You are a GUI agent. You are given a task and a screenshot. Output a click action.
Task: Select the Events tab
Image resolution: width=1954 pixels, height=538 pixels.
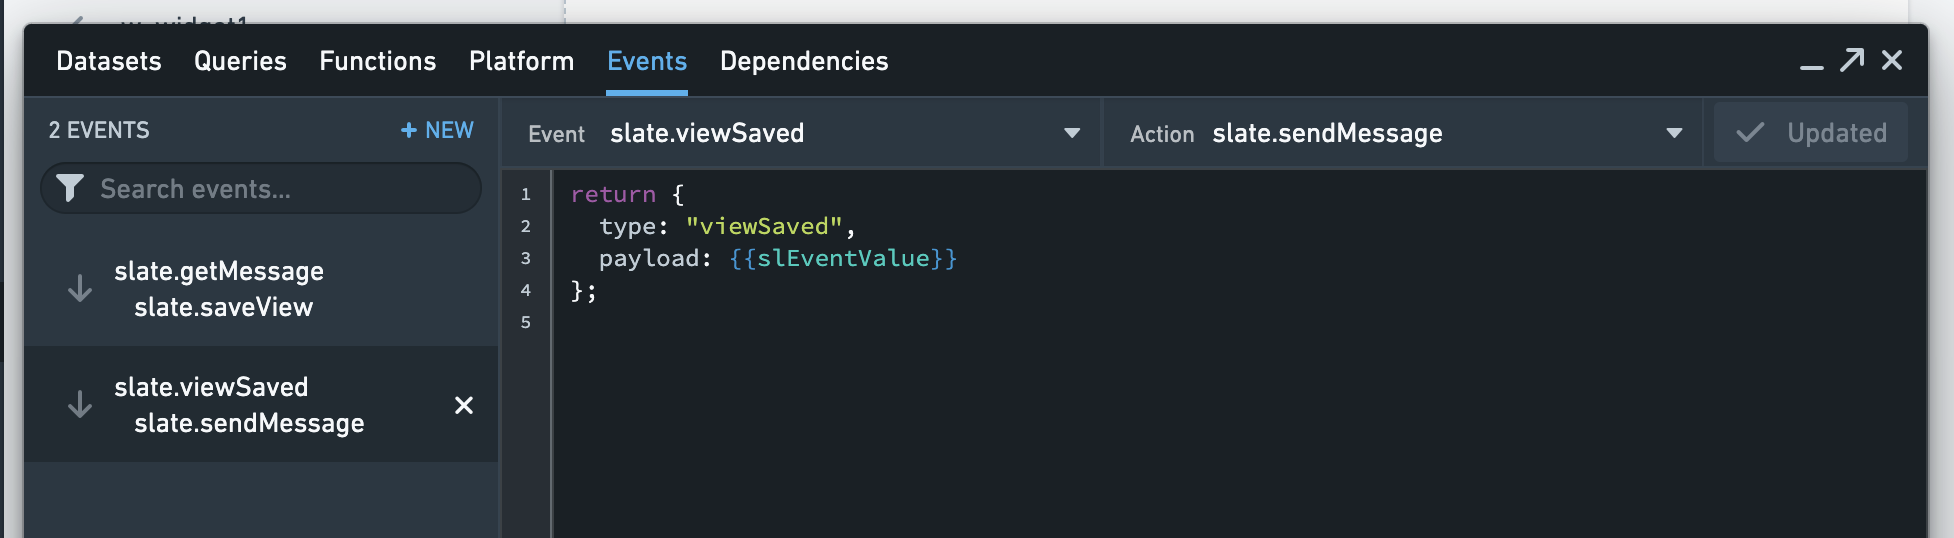647,61
